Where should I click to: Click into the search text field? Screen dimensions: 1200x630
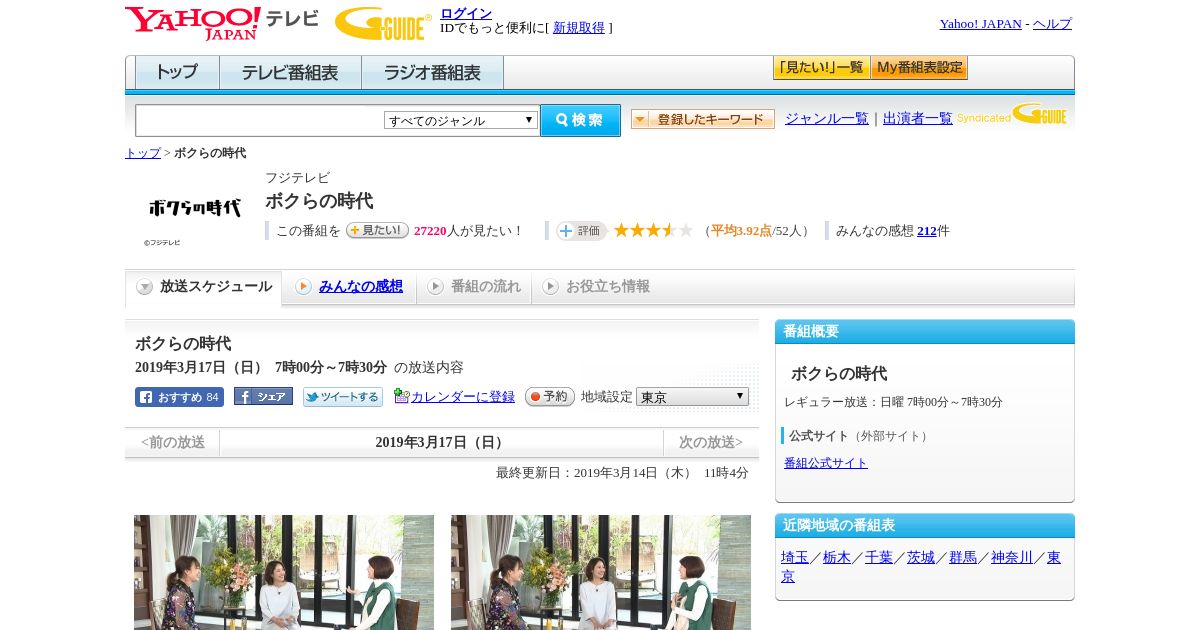tap(260, 120)
